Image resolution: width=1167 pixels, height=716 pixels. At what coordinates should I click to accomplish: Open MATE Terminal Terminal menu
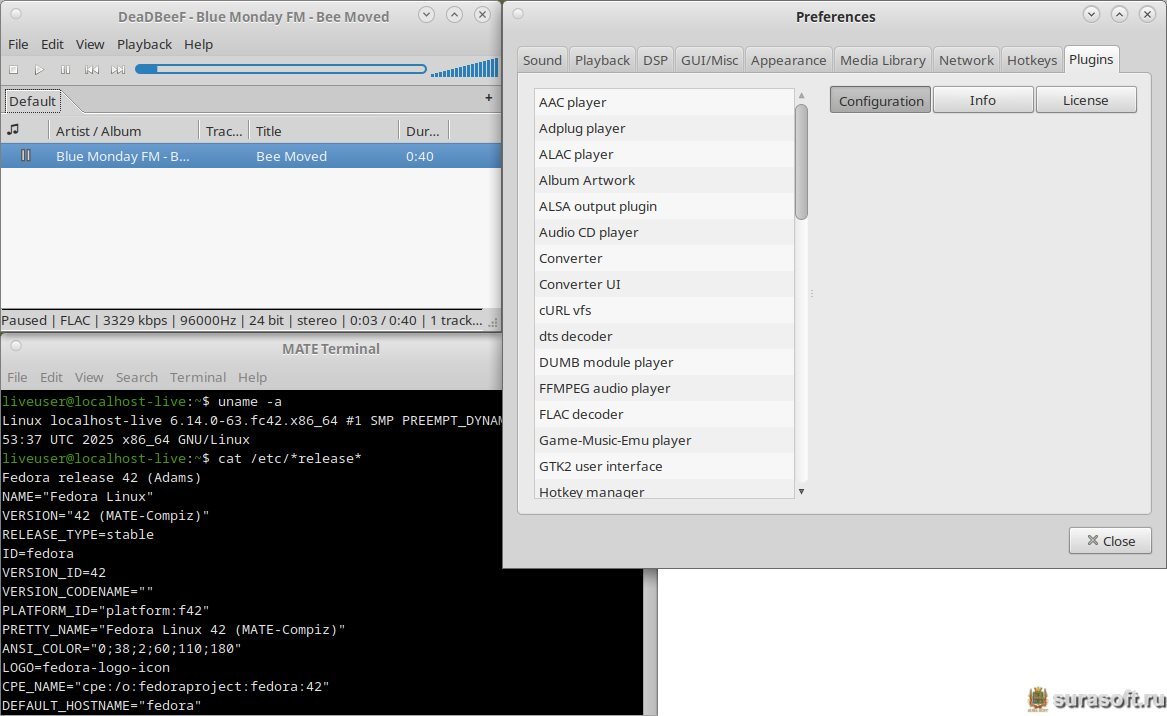(198, 377)
